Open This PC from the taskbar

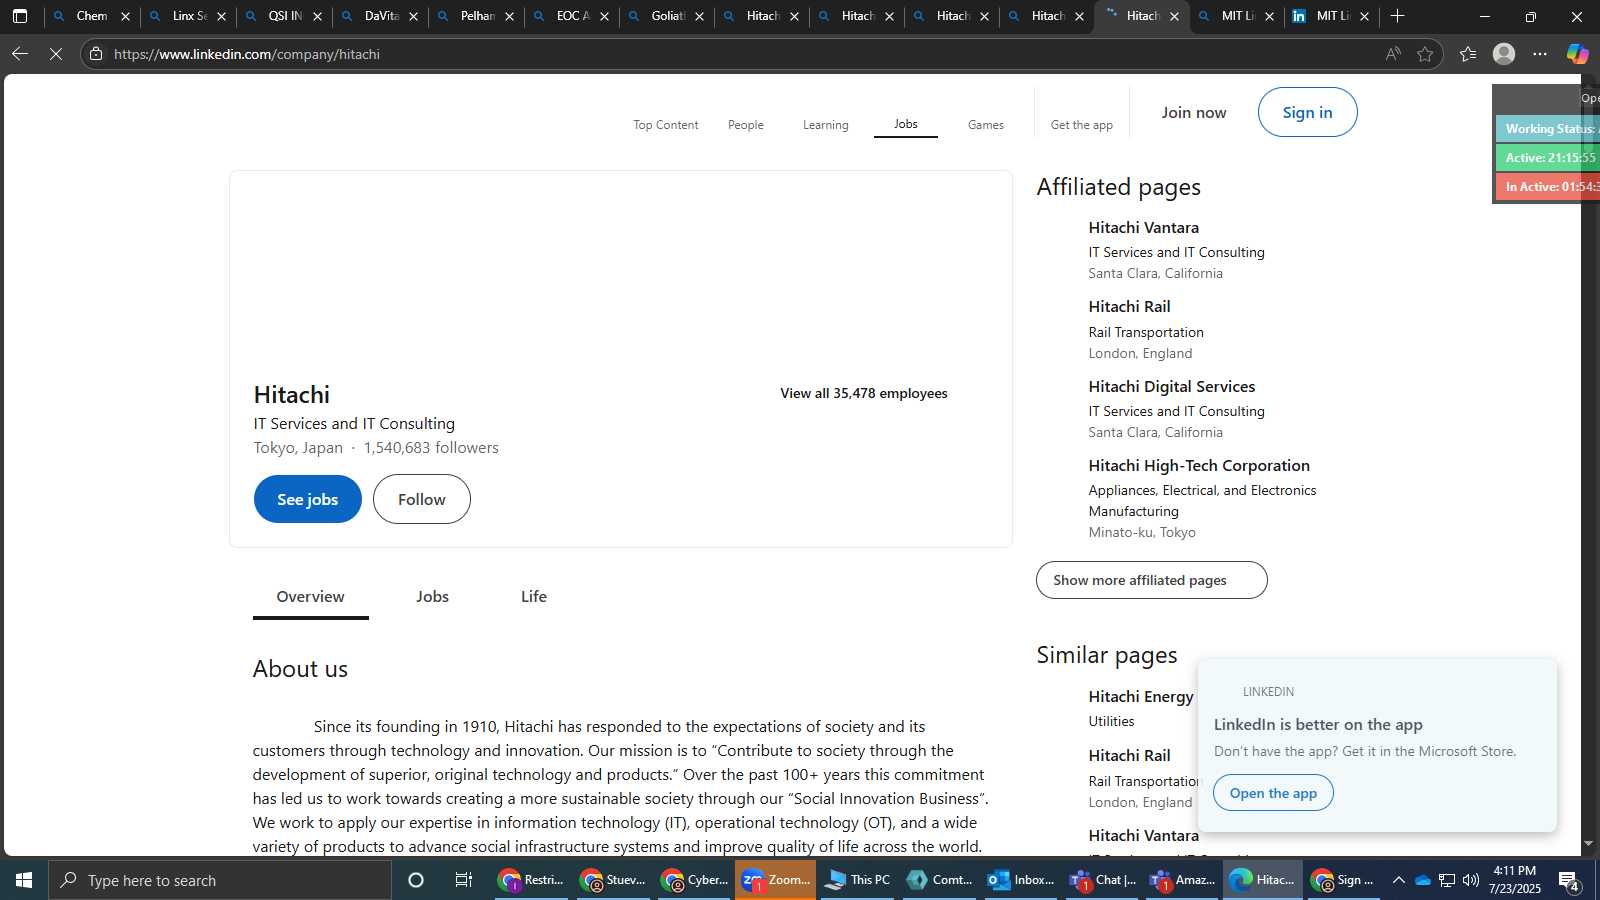857,880
